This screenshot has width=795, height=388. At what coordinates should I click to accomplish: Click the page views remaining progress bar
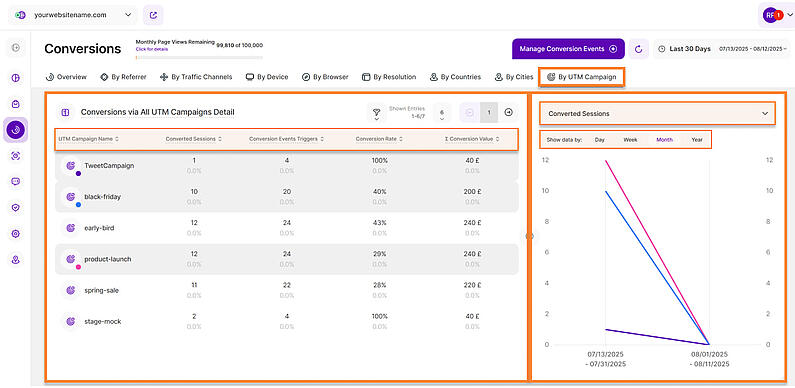pyautogui.click(x=199, y=57)
